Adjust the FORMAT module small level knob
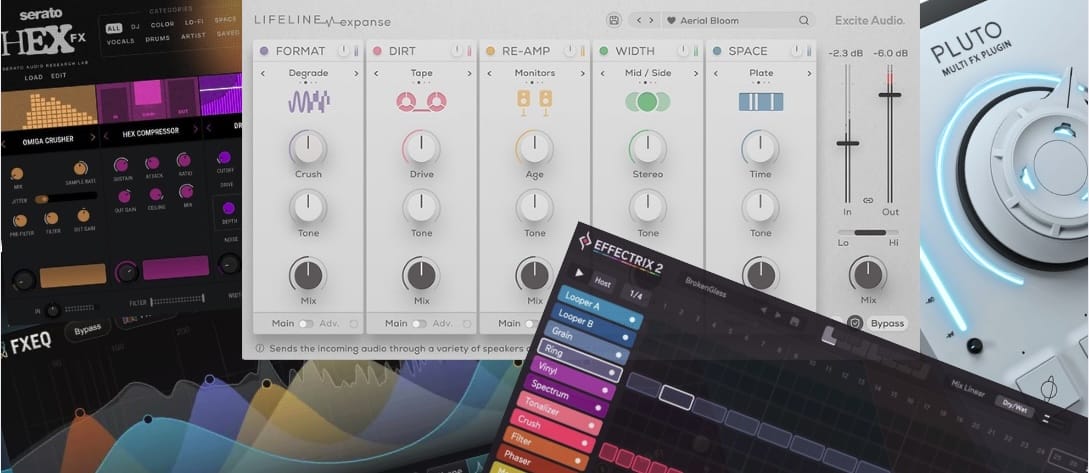Viewport: 1089px width, 473px height. tap(343, 51)
